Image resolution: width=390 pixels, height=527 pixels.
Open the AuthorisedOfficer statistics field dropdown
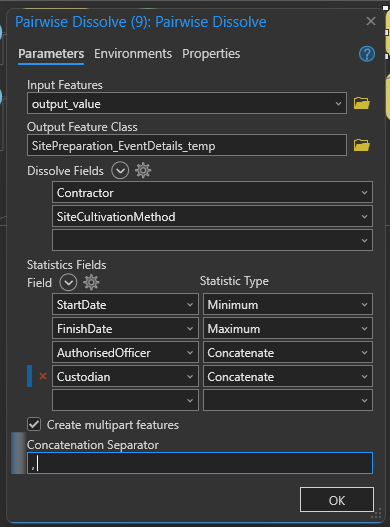[125, 352]
